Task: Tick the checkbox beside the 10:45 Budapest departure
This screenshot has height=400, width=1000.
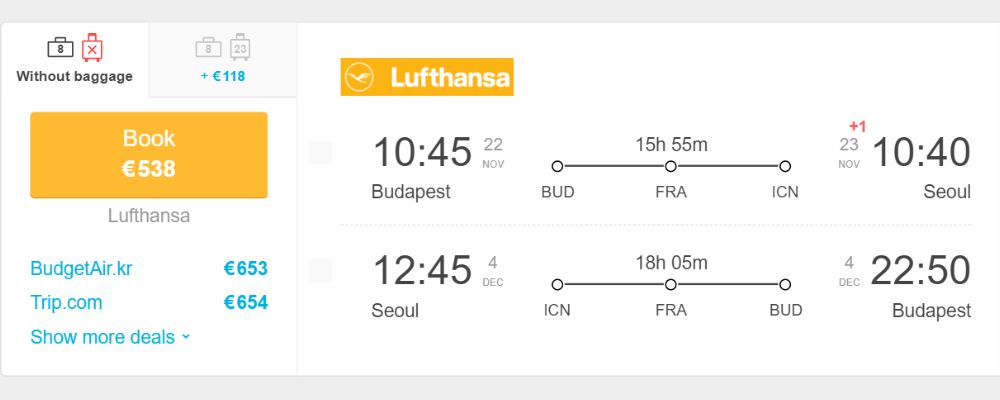Action: click(321, 153)
